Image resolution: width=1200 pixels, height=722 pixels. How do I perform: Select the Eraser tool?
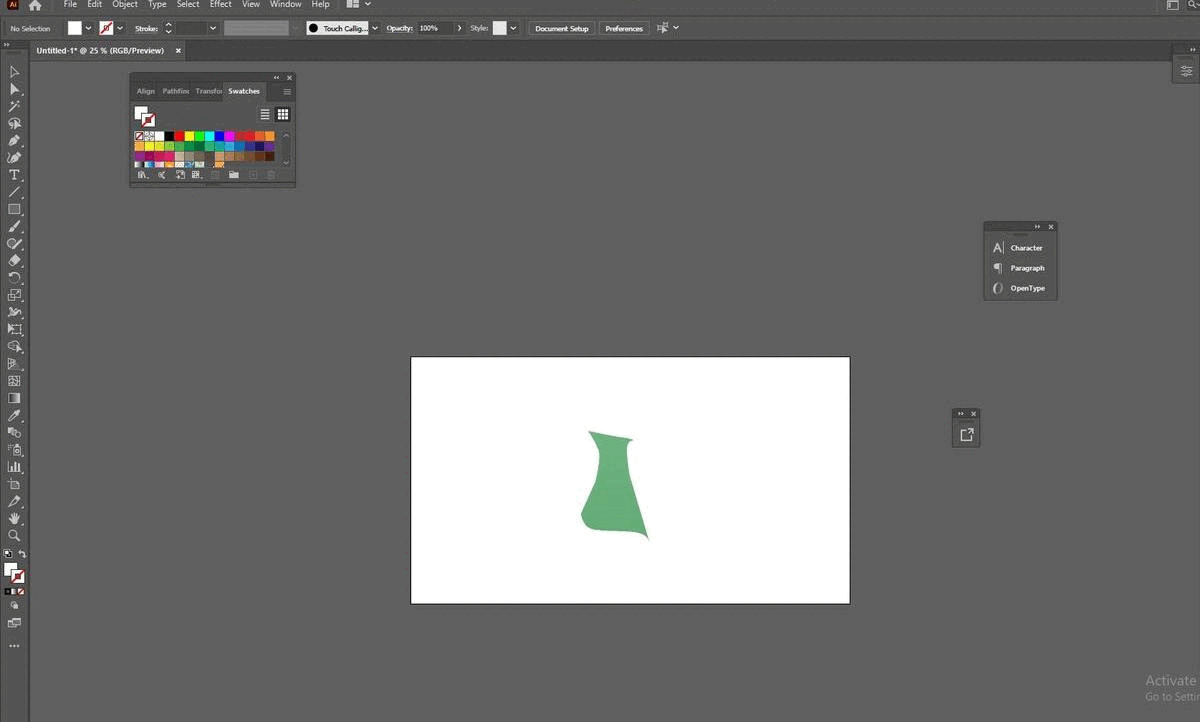click(14, 260)
